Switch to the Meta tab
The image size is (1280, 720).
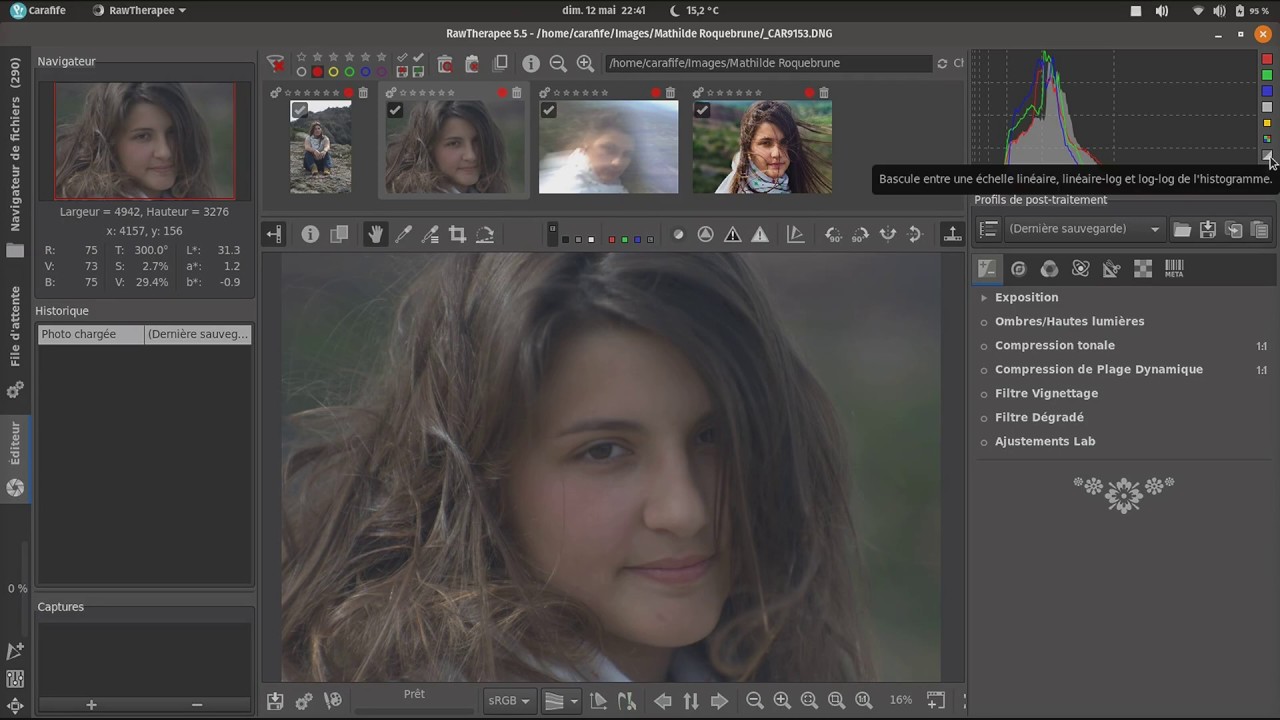coord(1174,268)
